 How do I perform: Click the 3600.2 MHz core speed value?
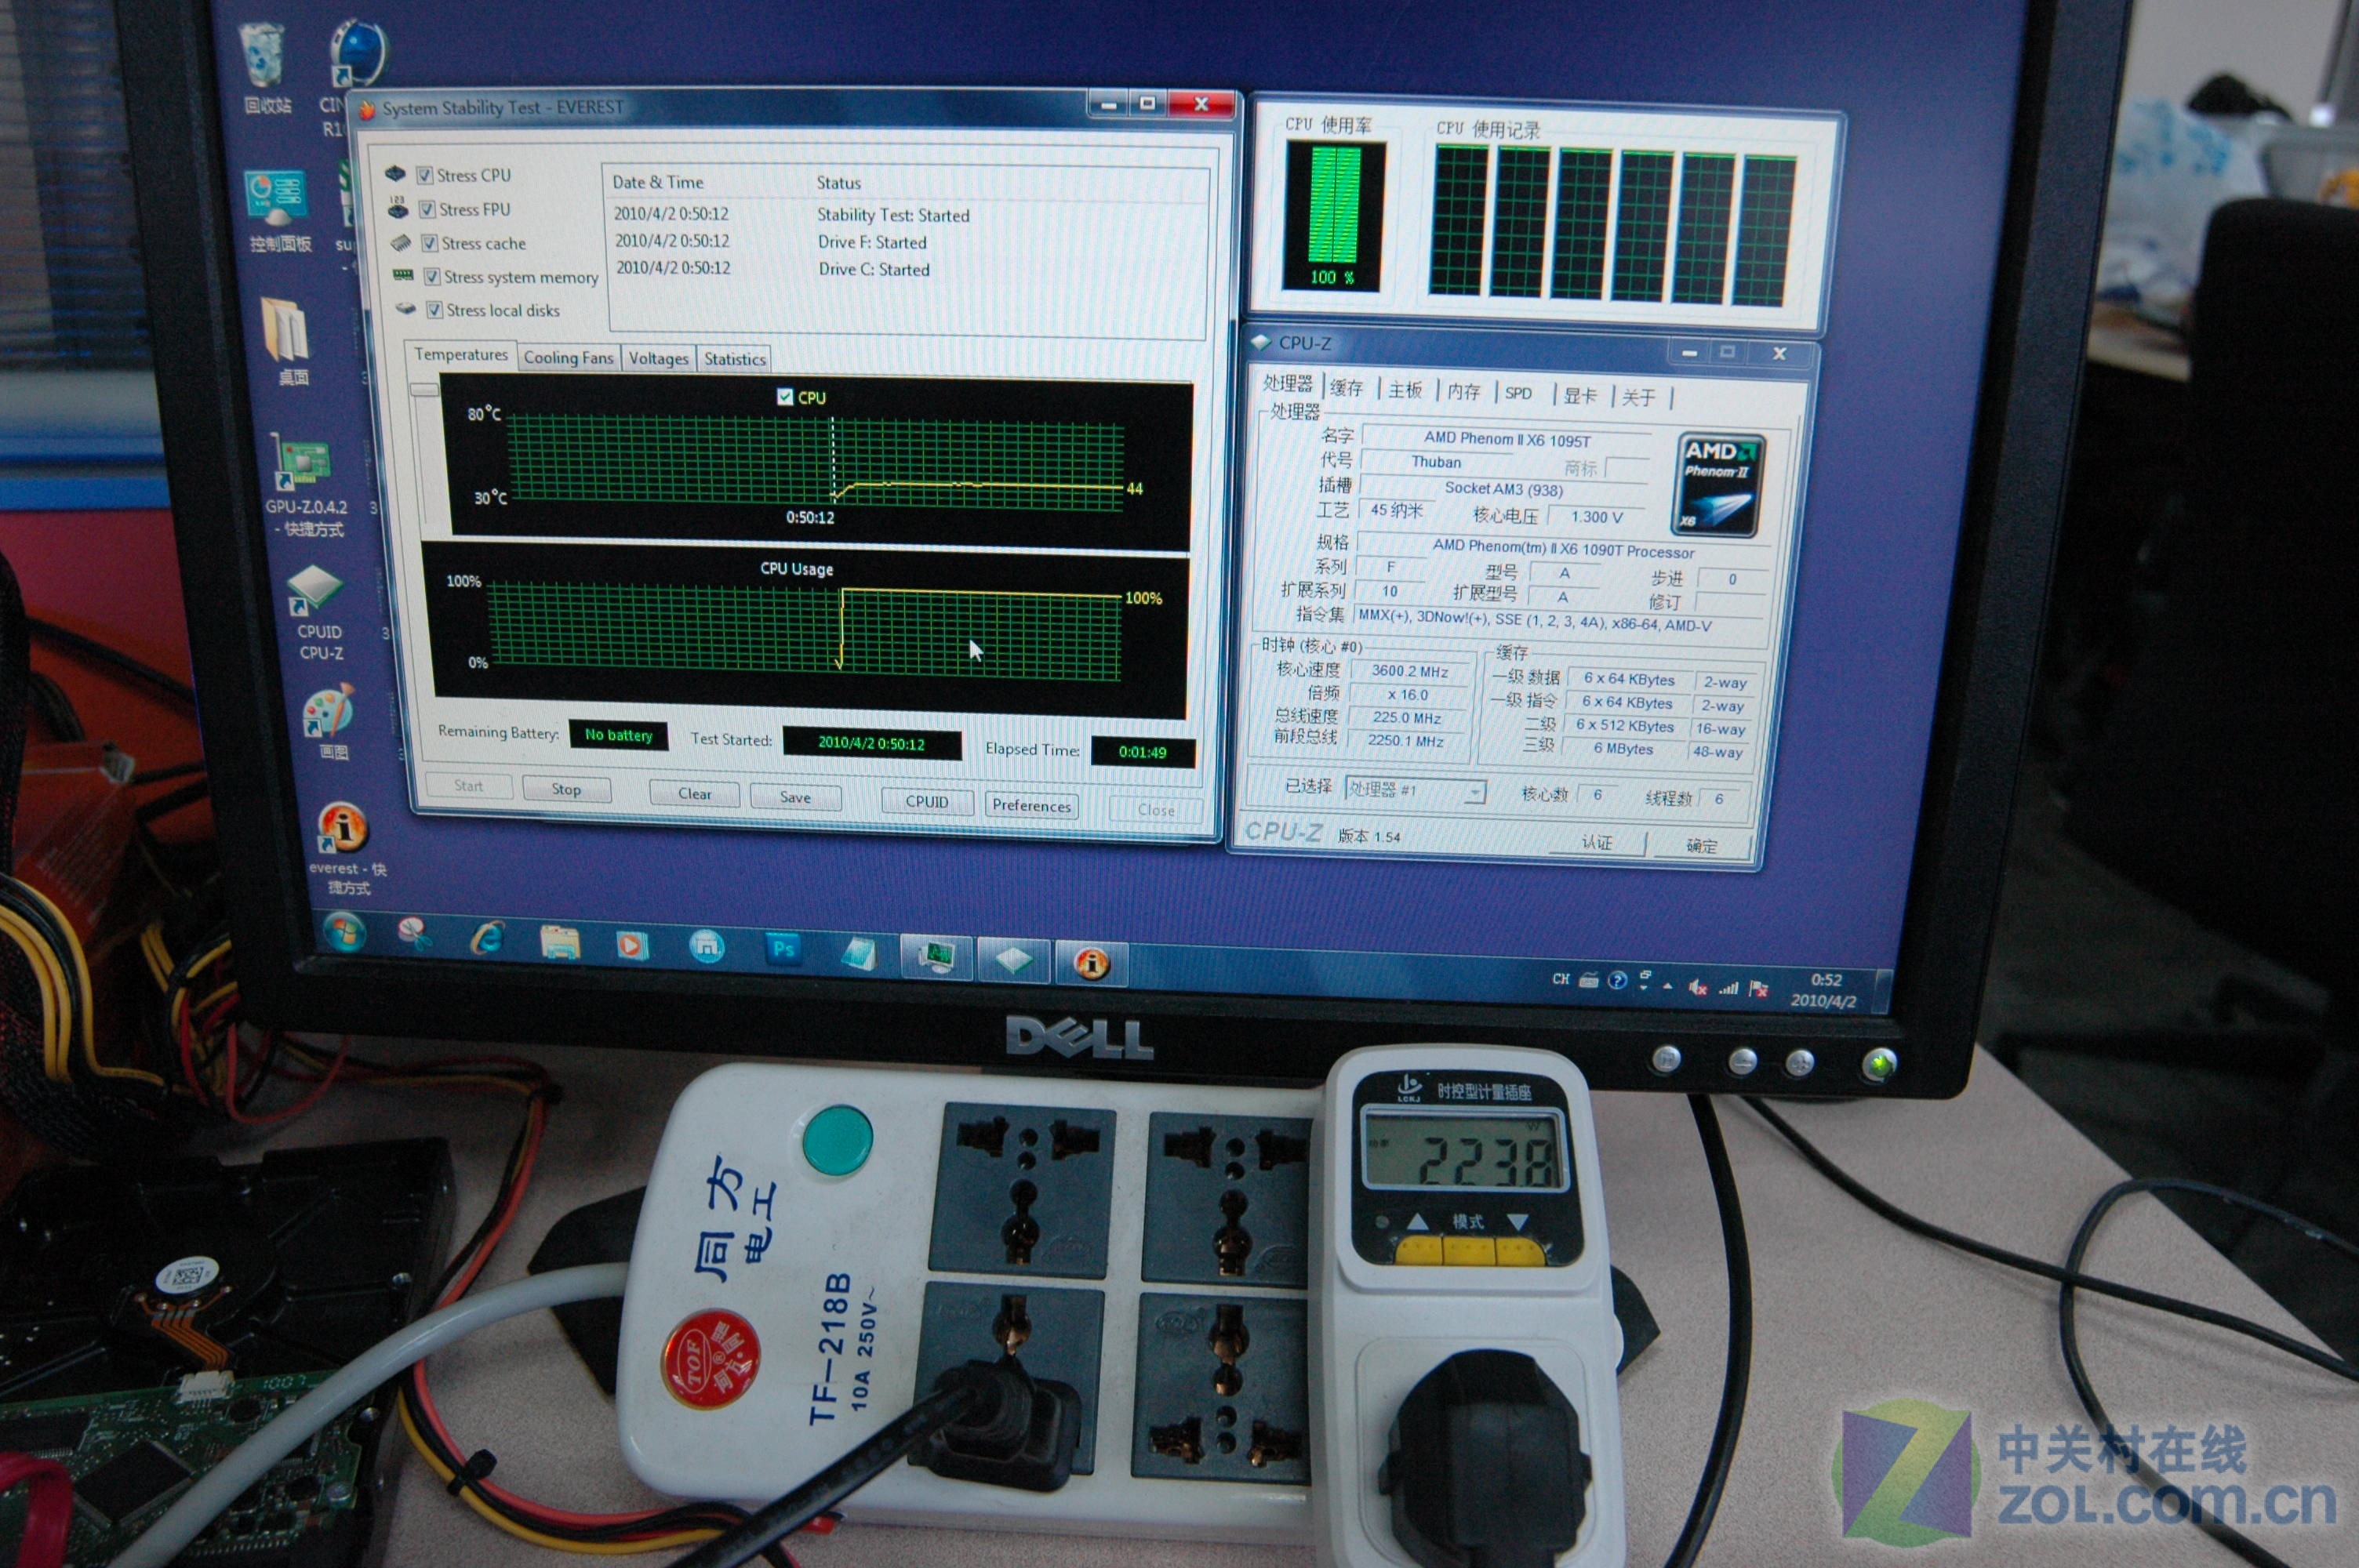[1410, 671]
